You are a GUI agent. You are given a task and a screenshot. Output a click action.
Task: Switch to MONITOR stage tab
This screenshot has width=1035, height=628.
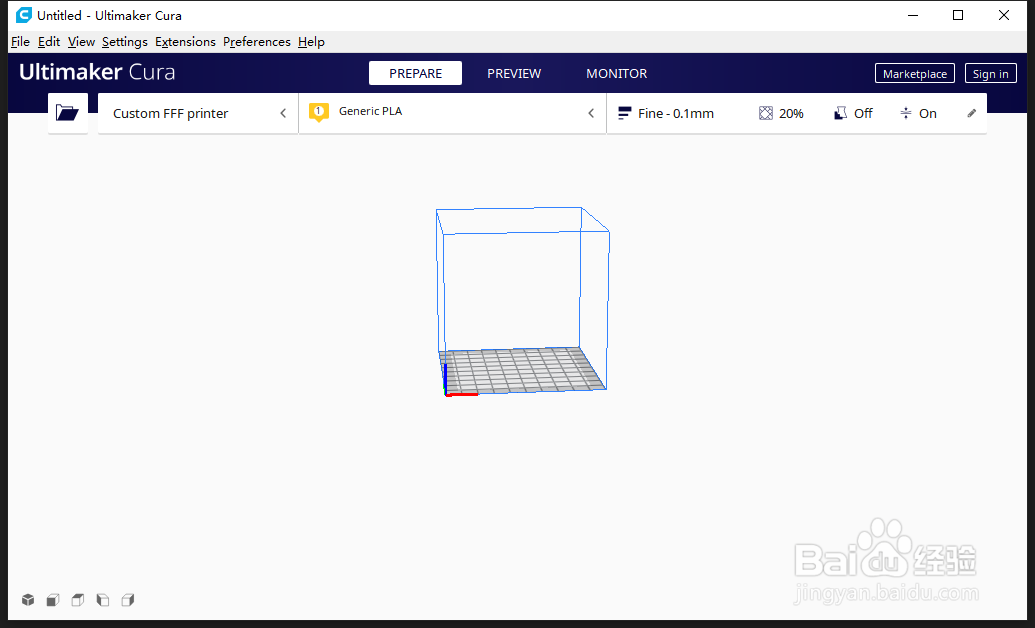tap(617, 73)
